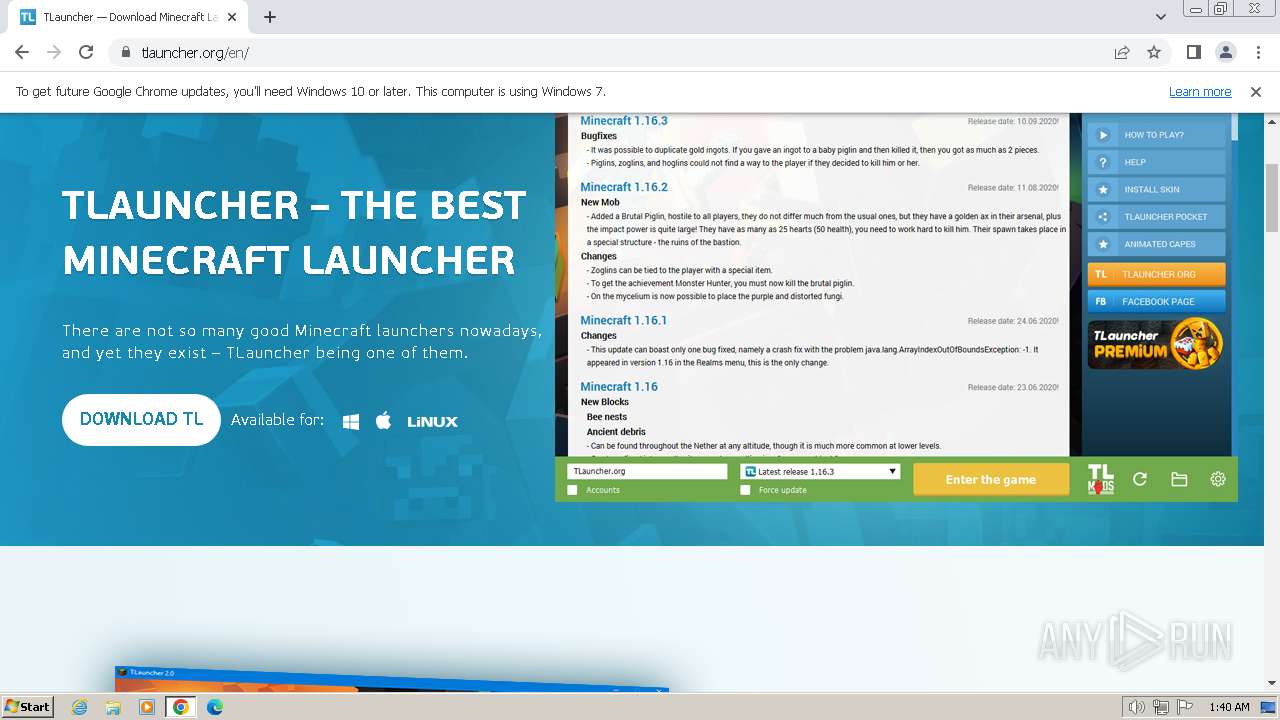The height and width of the screenshot is (720, 1280).
Task: Click the Learn more link
Action: [x=1200, y=91]
